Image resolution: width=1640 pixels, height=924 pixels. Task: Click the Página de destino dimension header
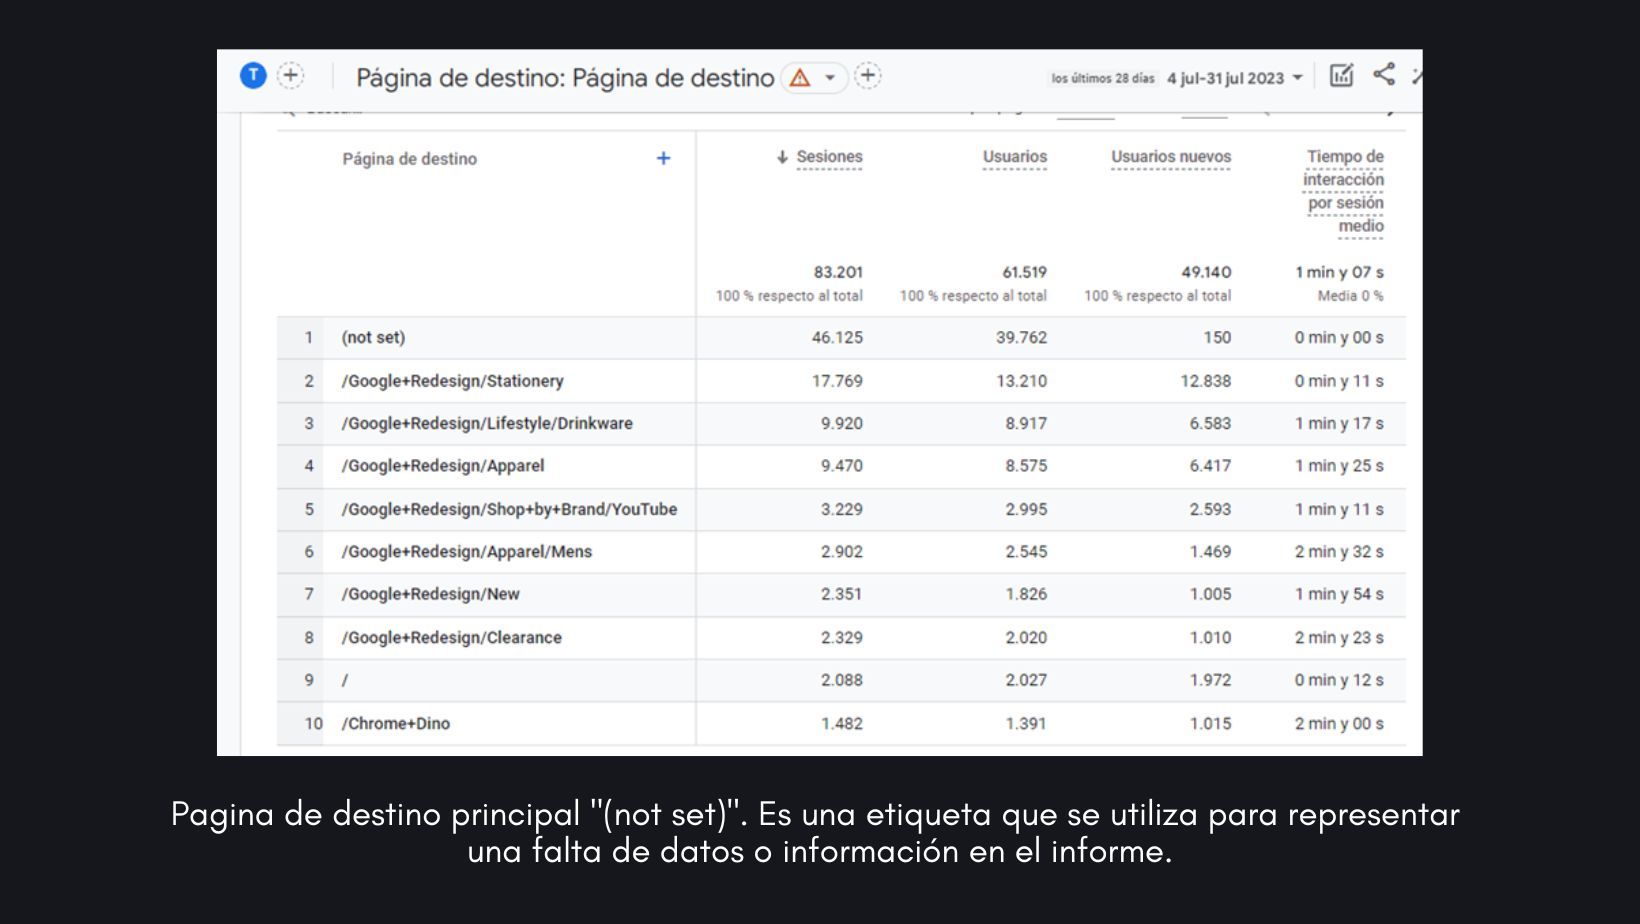409,159
